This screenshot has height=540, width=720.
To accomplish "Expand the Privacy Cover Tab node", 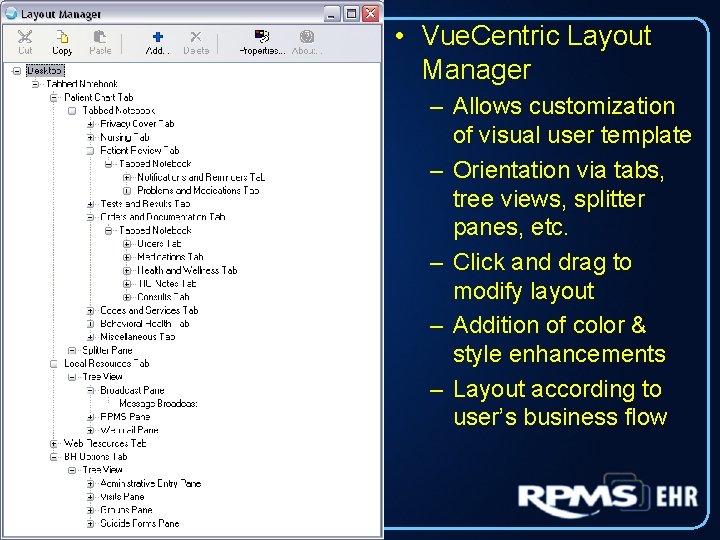I will (x=90, y=124).
